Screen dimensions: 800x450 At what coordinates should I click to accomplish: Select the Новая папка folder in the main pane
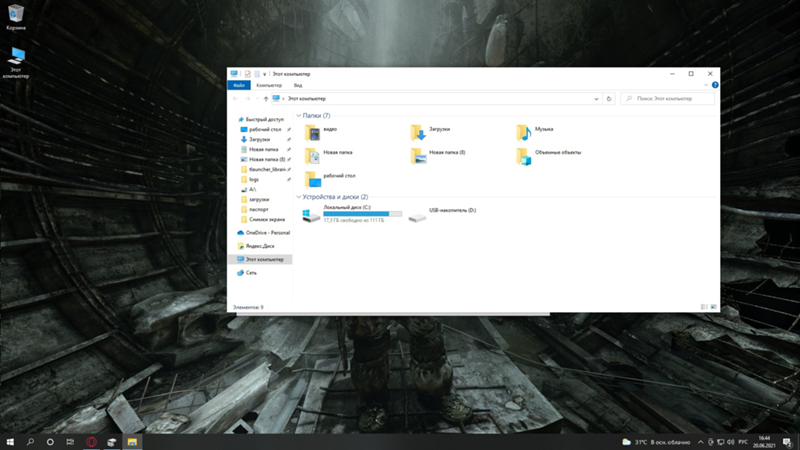329,156
